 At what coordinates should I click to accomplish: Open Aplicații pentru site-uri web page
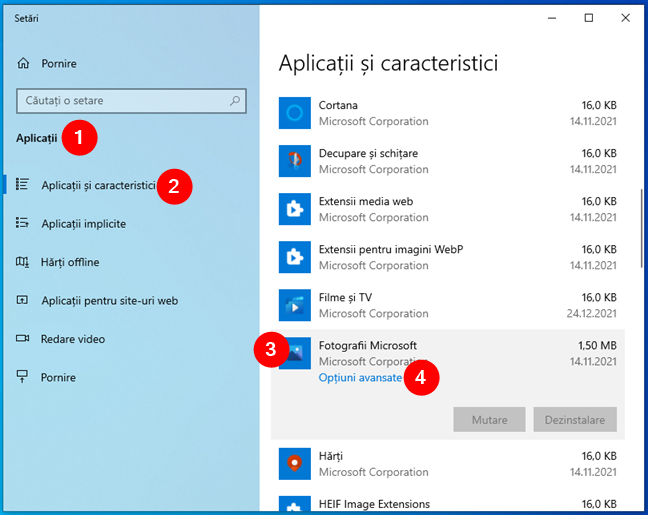110,300
